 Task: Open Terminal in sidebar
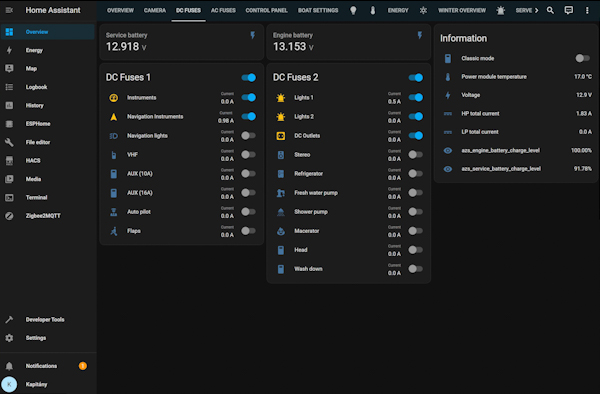pyautogui.click(x=47, y=197)
